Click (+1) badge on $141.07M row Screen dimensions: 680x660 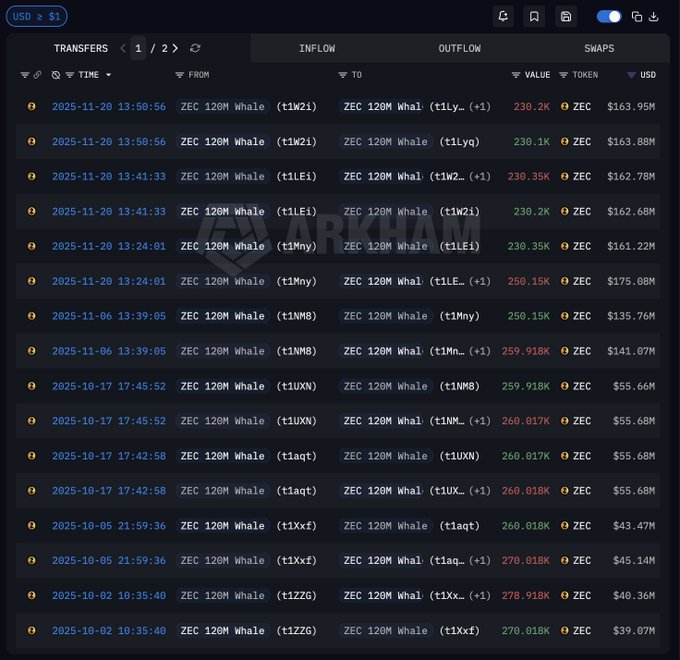pyautogui.click(x=480, y=351)
